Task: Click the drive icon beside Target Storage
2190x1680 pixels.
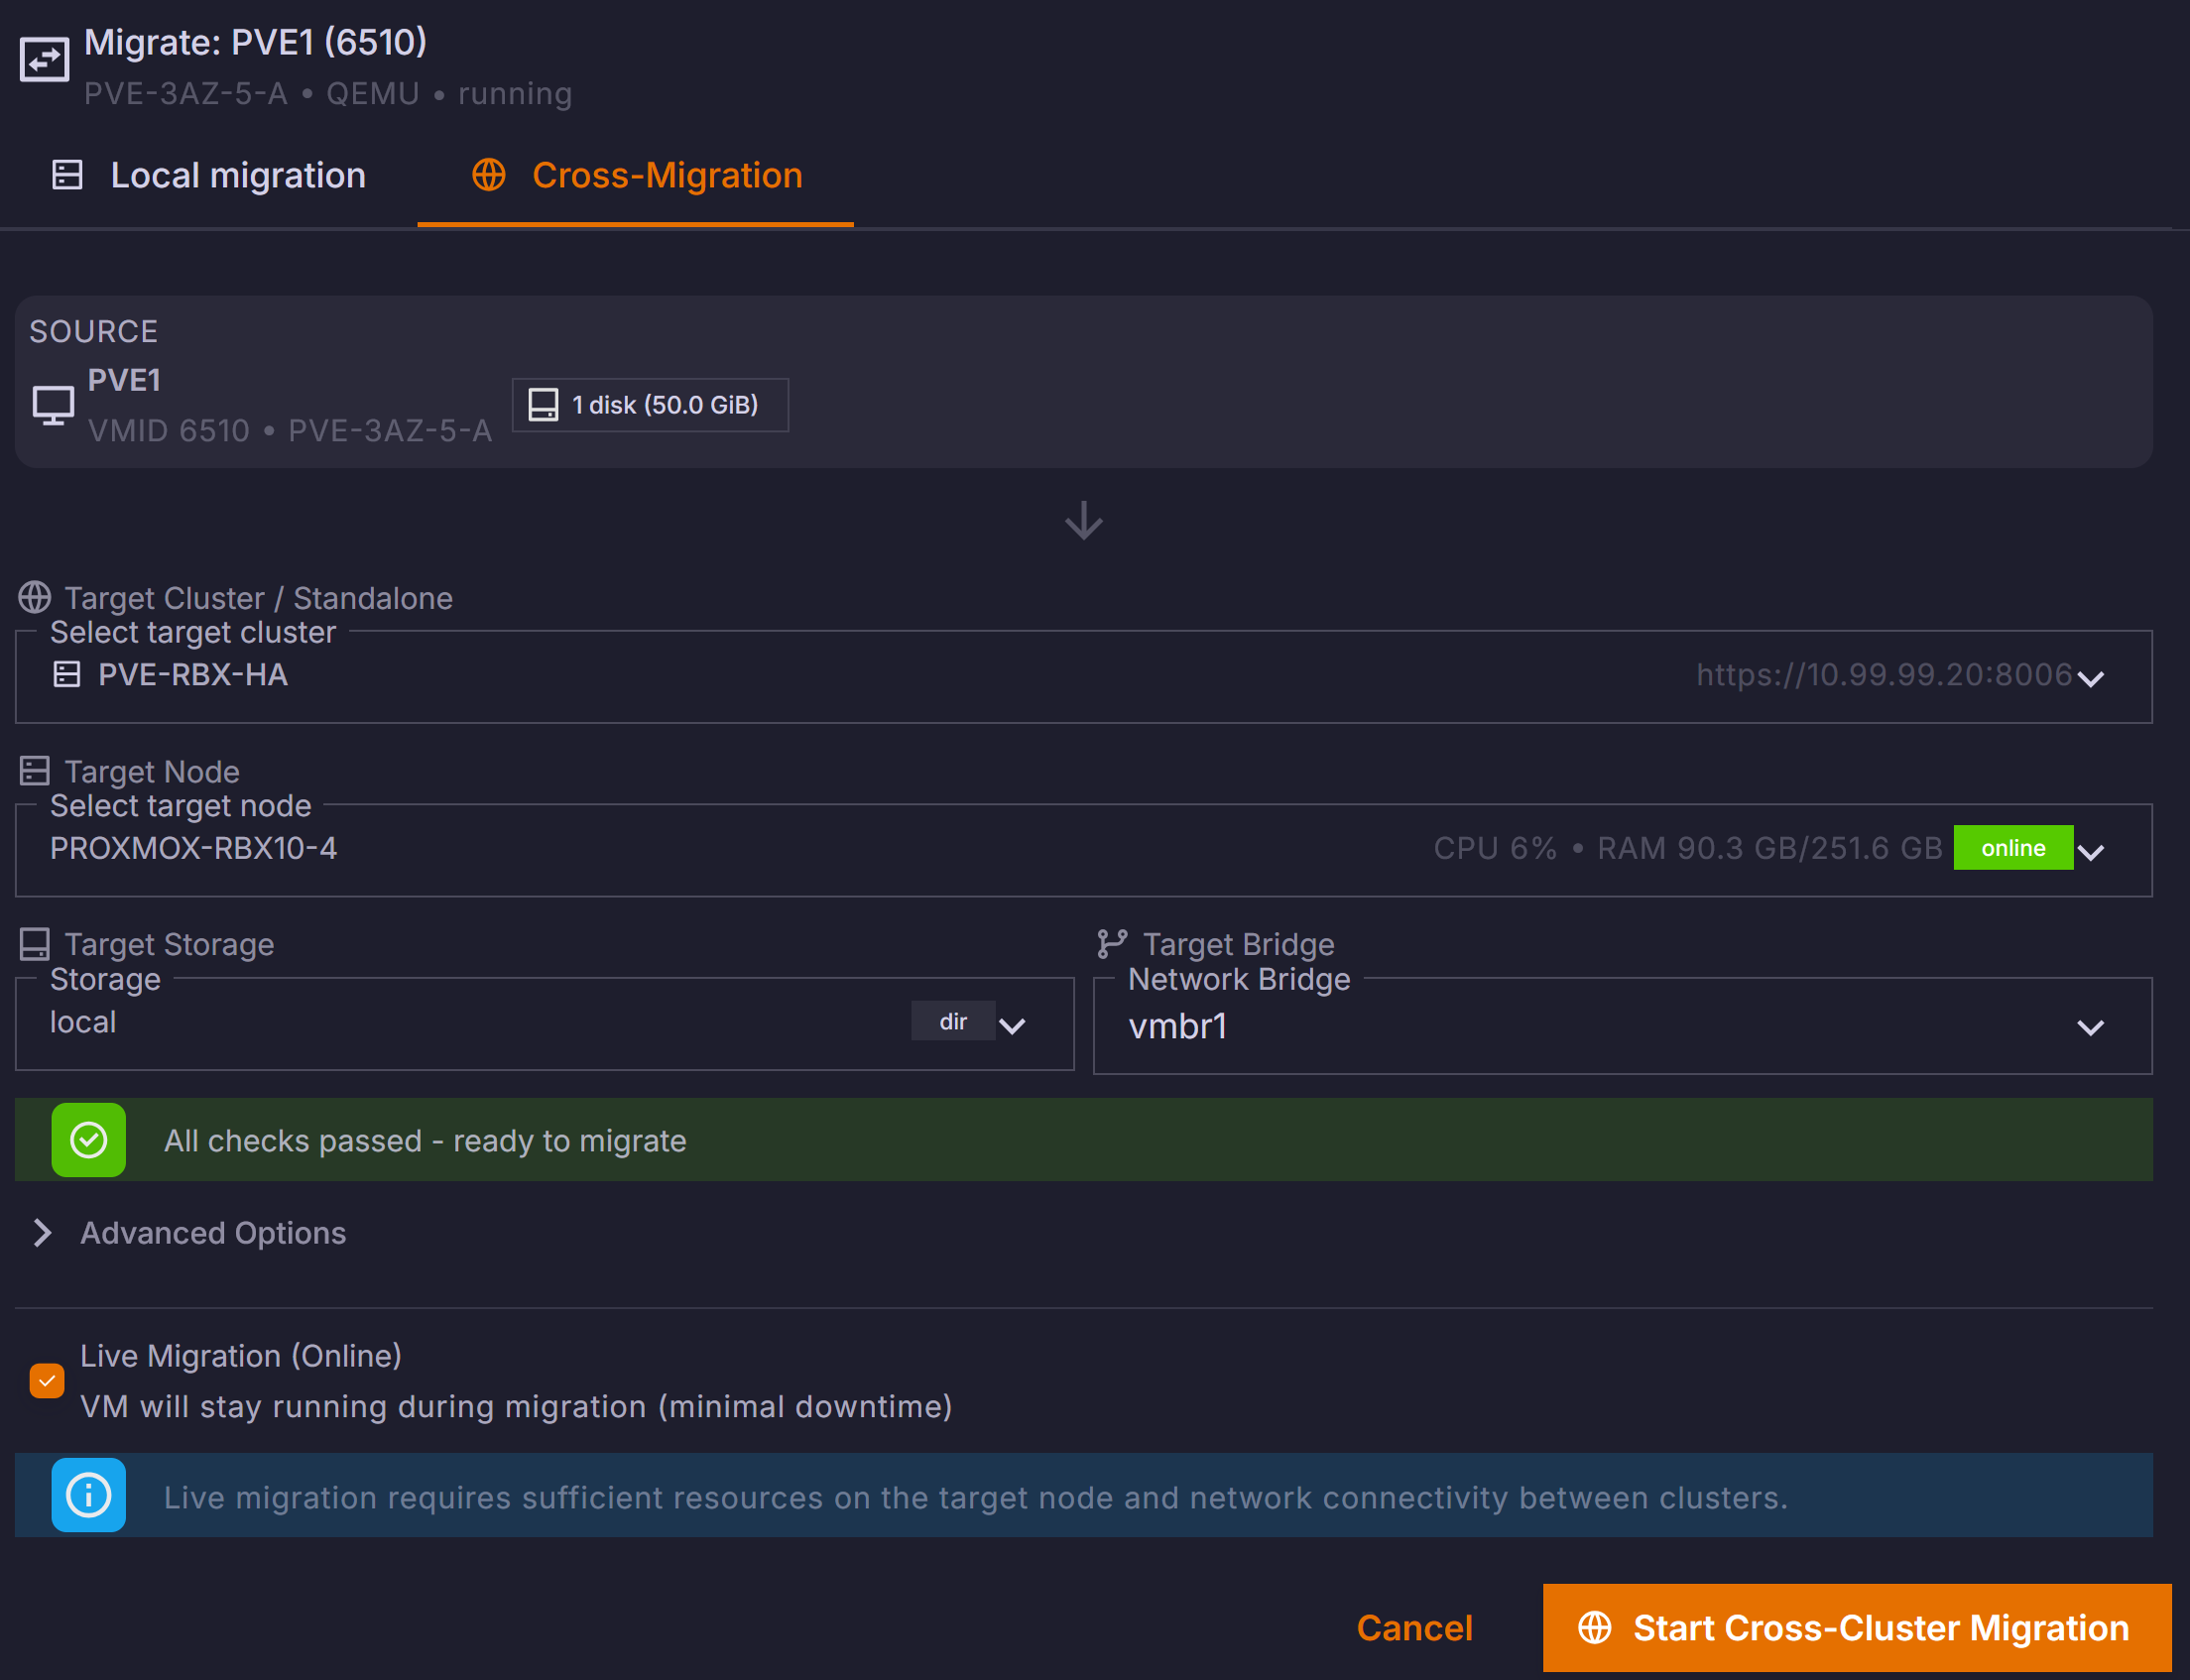Action: tap(35, 944)
